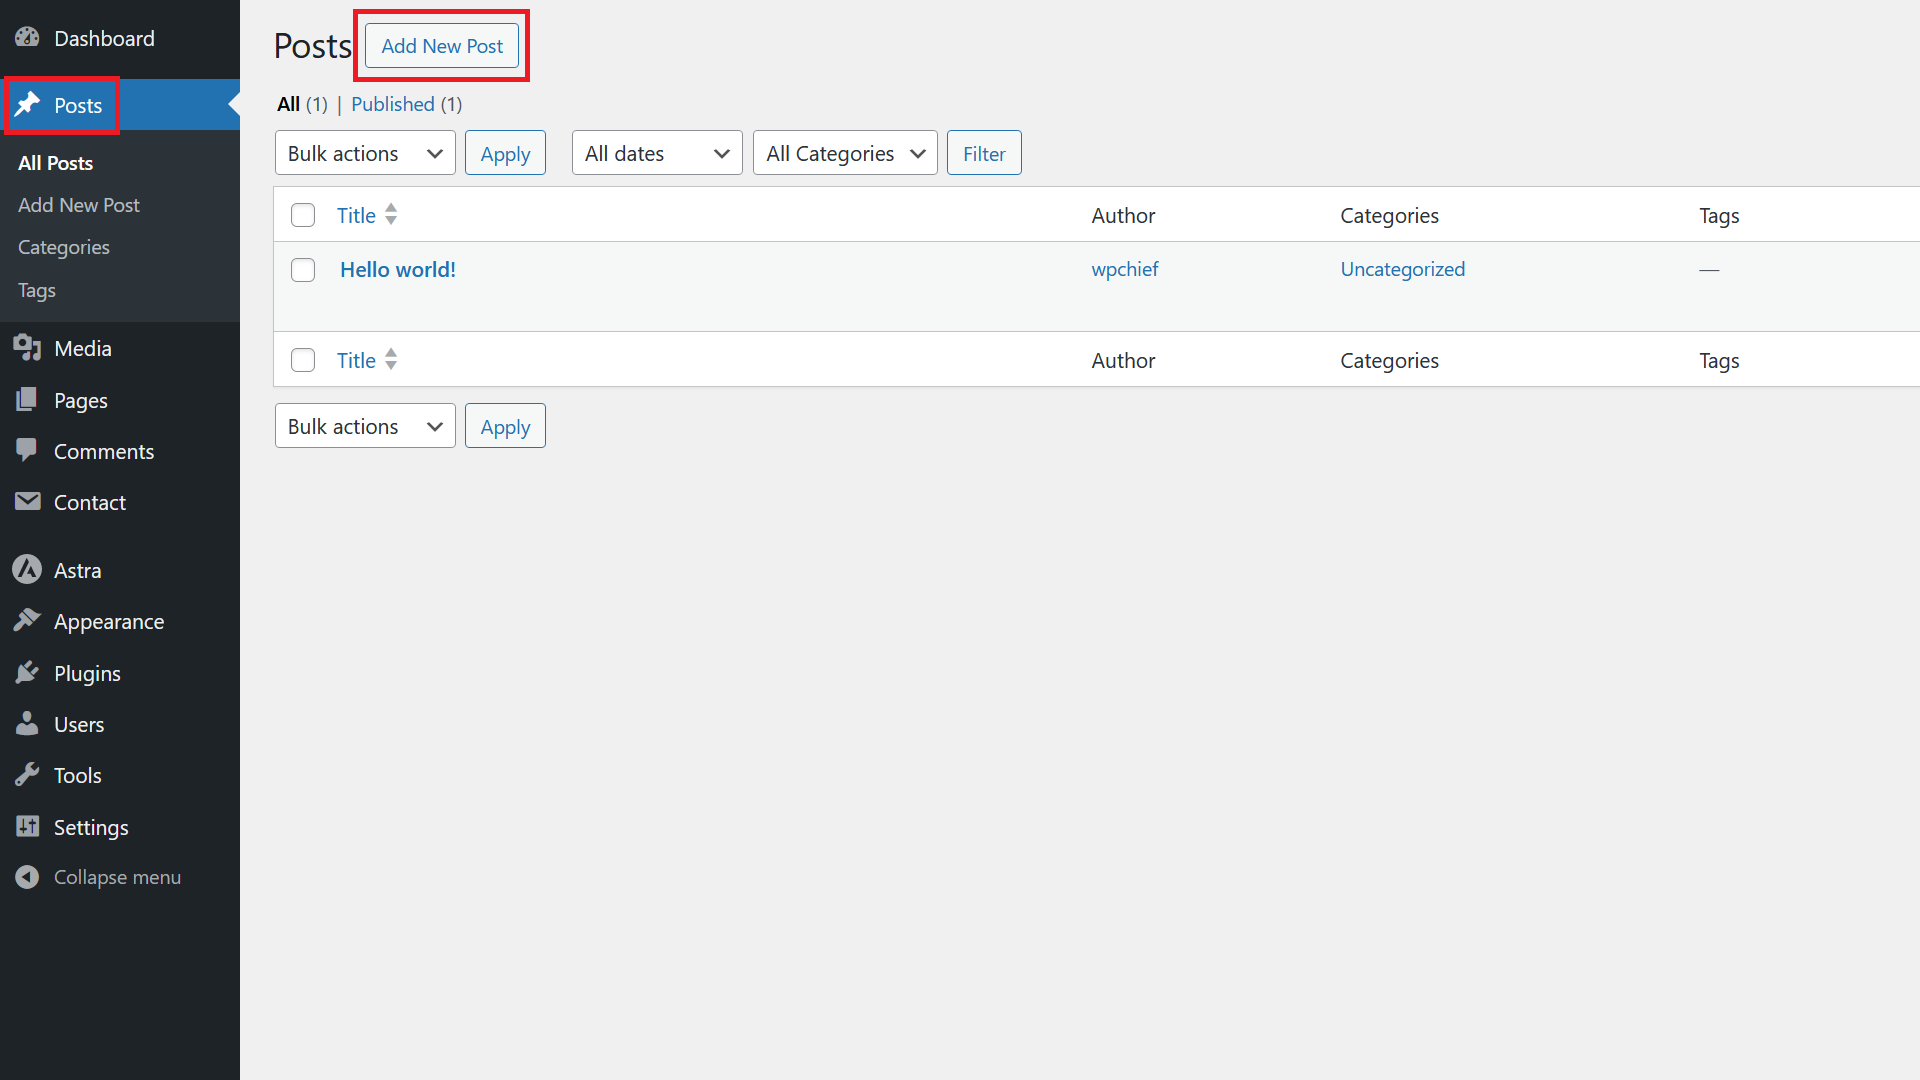1920x1080 pixels.
Task: Tick the select-all checkbox in table footer
Action: point(303,360)
